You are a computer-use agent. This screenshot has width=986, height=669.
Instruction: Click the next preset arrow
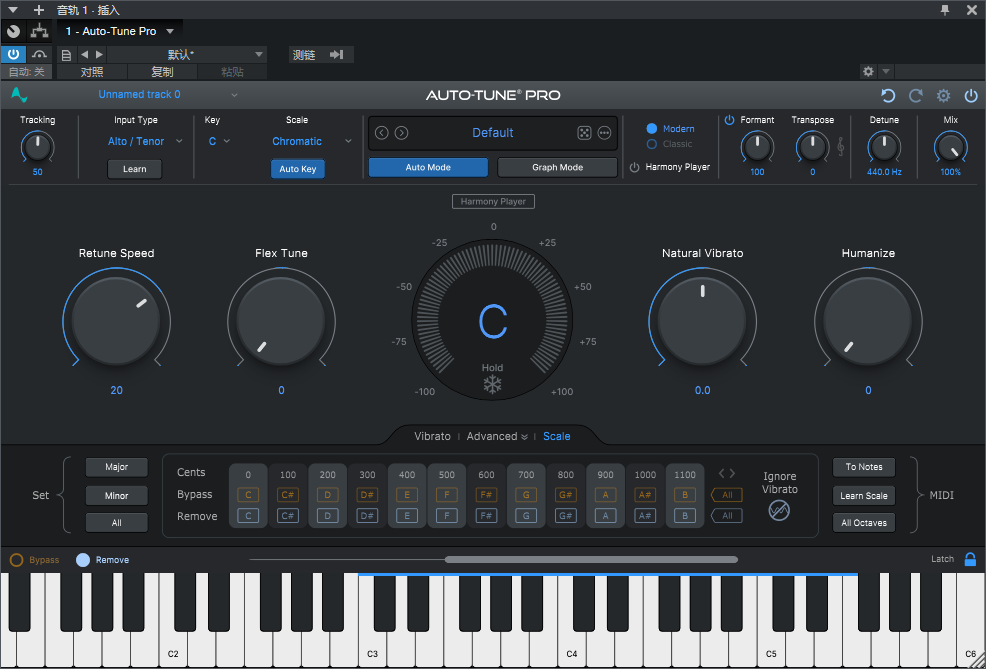click(x=402, y=133)
